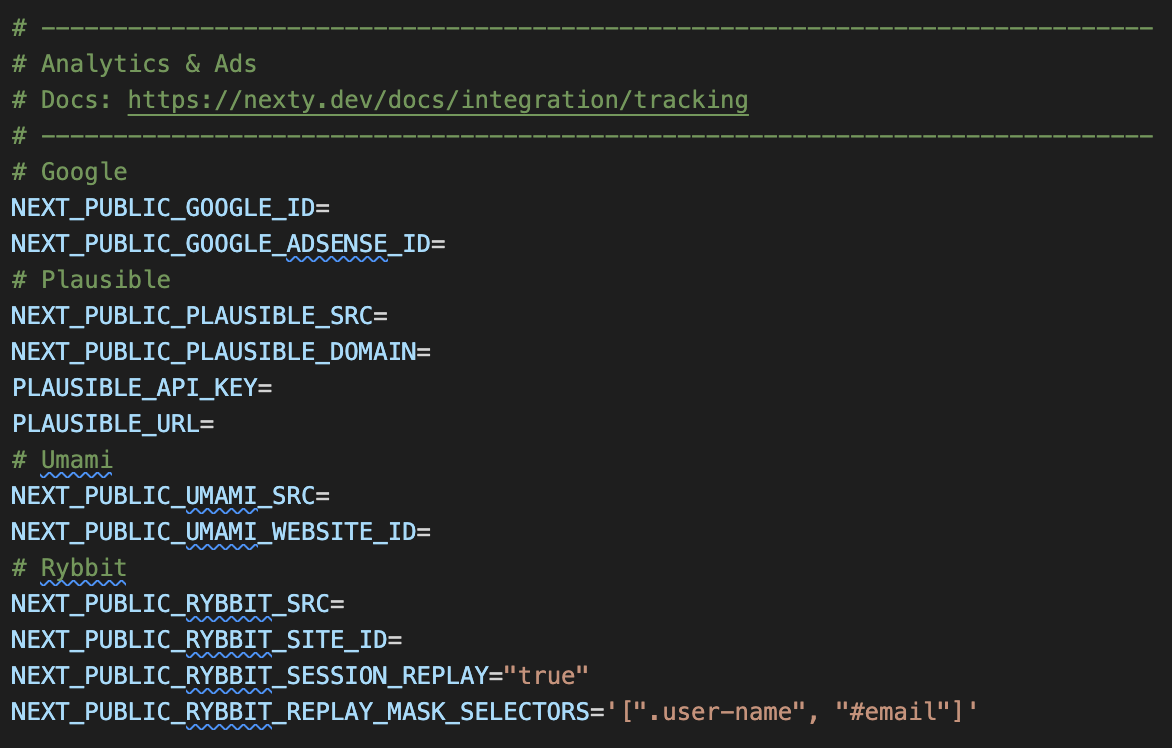
Task: Click the NEXT_PUBLIC_RYBBIT_SRC variable
Action: pos(170,604)
